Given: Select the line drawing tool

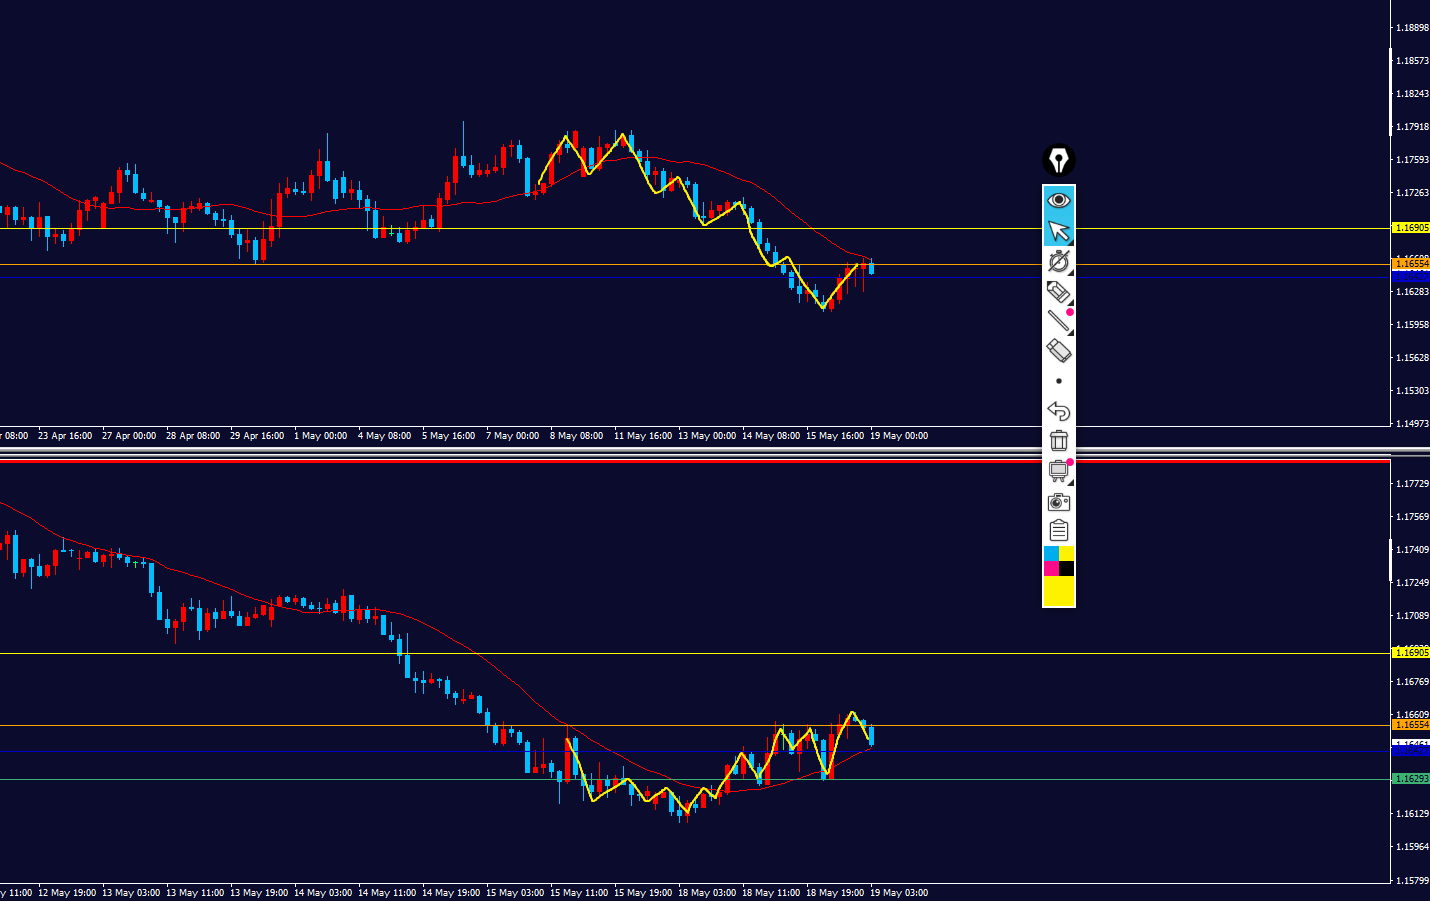Looking at the screenshot, I should (x=1058, y=321).
